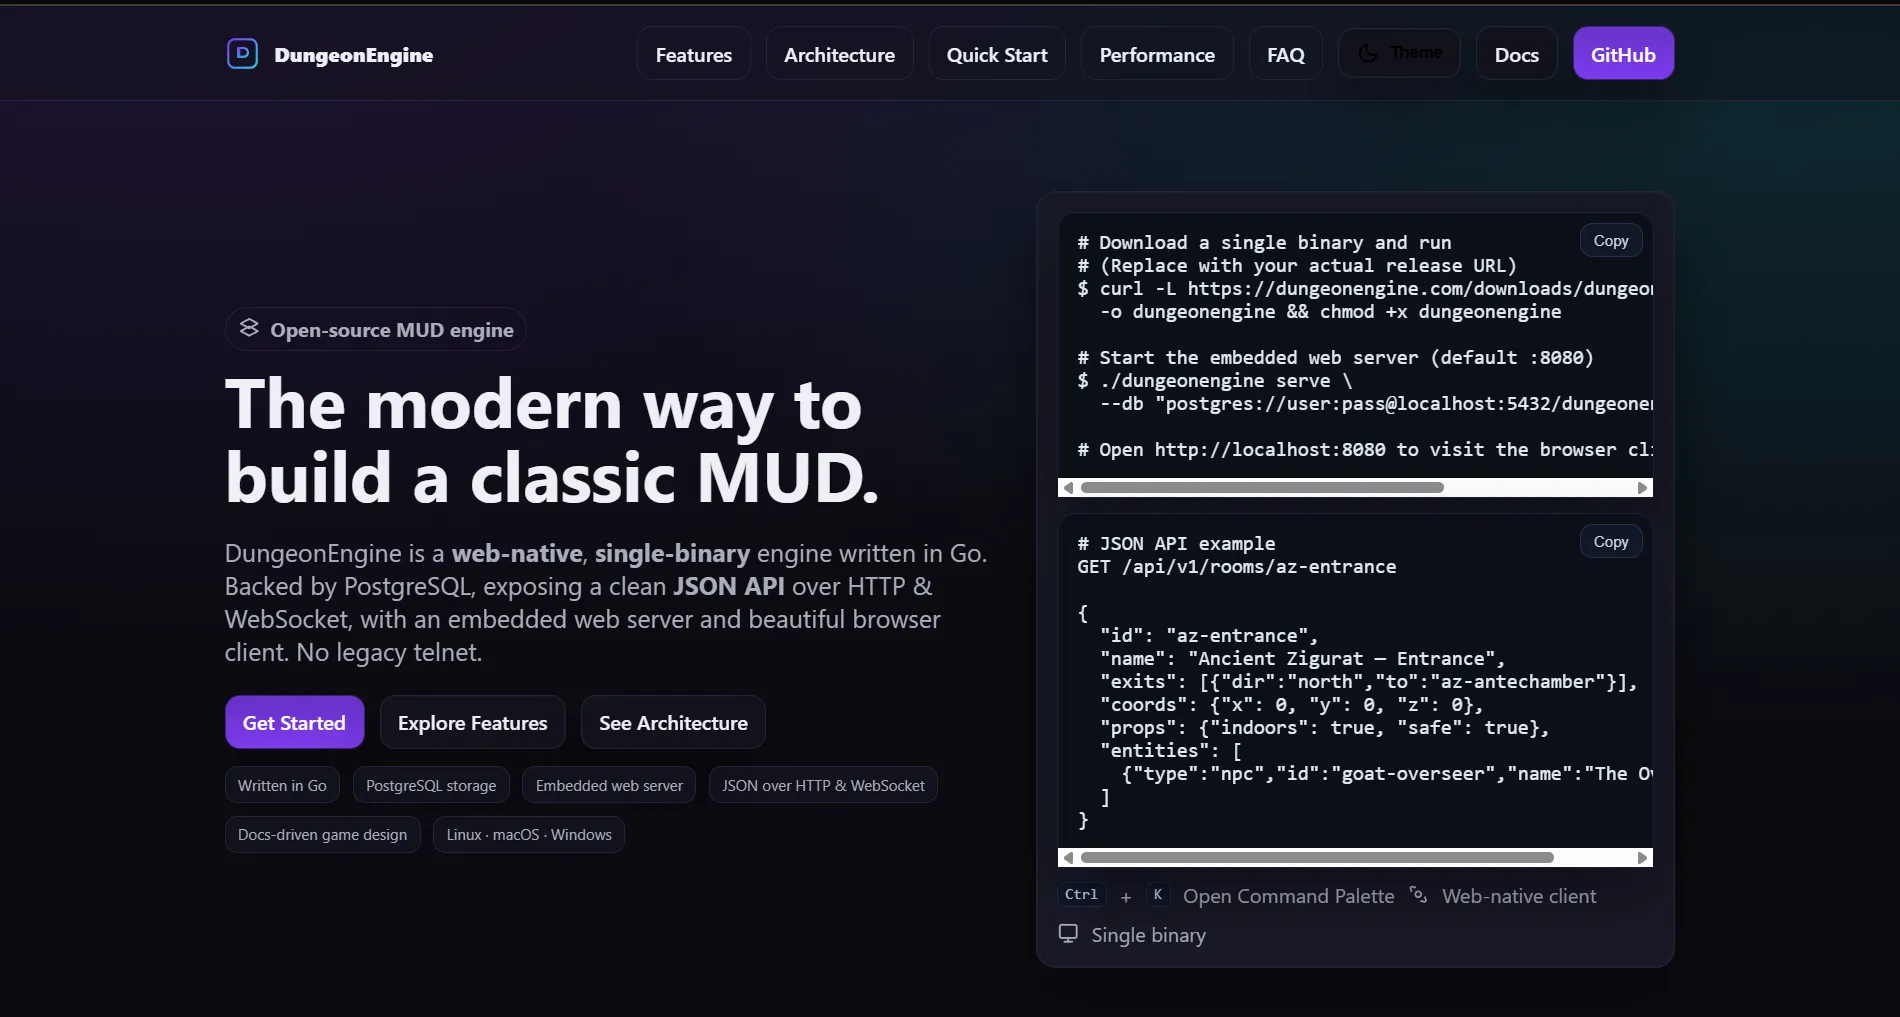The height and width of the screenshot is (1017, 1900).
Task: Click the Web-native client icon
Action: (1418, 894)
